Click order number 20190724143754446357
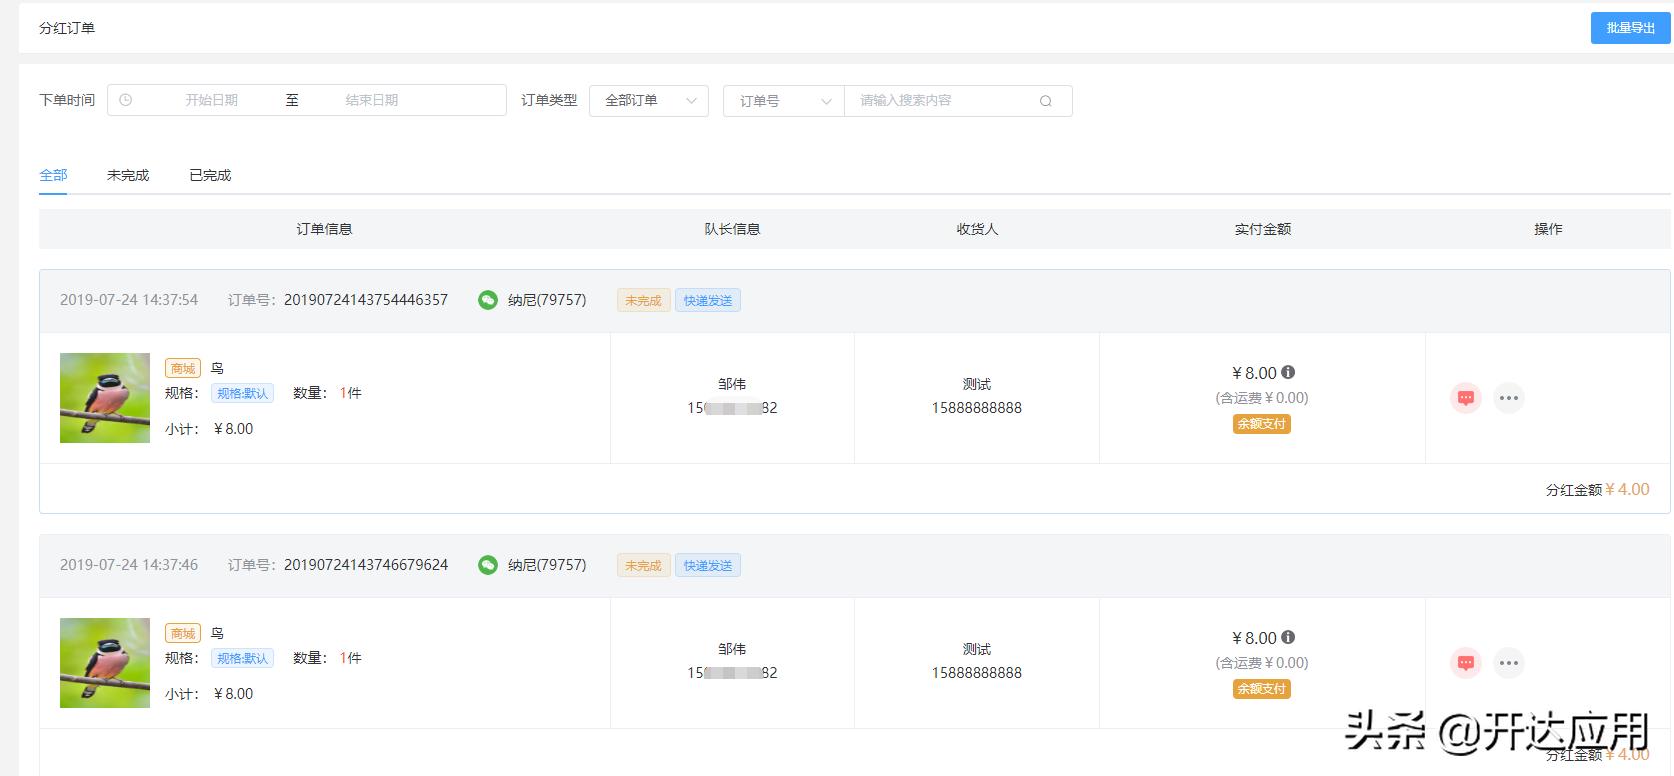 pyautogui.click(x=366, y=300)
